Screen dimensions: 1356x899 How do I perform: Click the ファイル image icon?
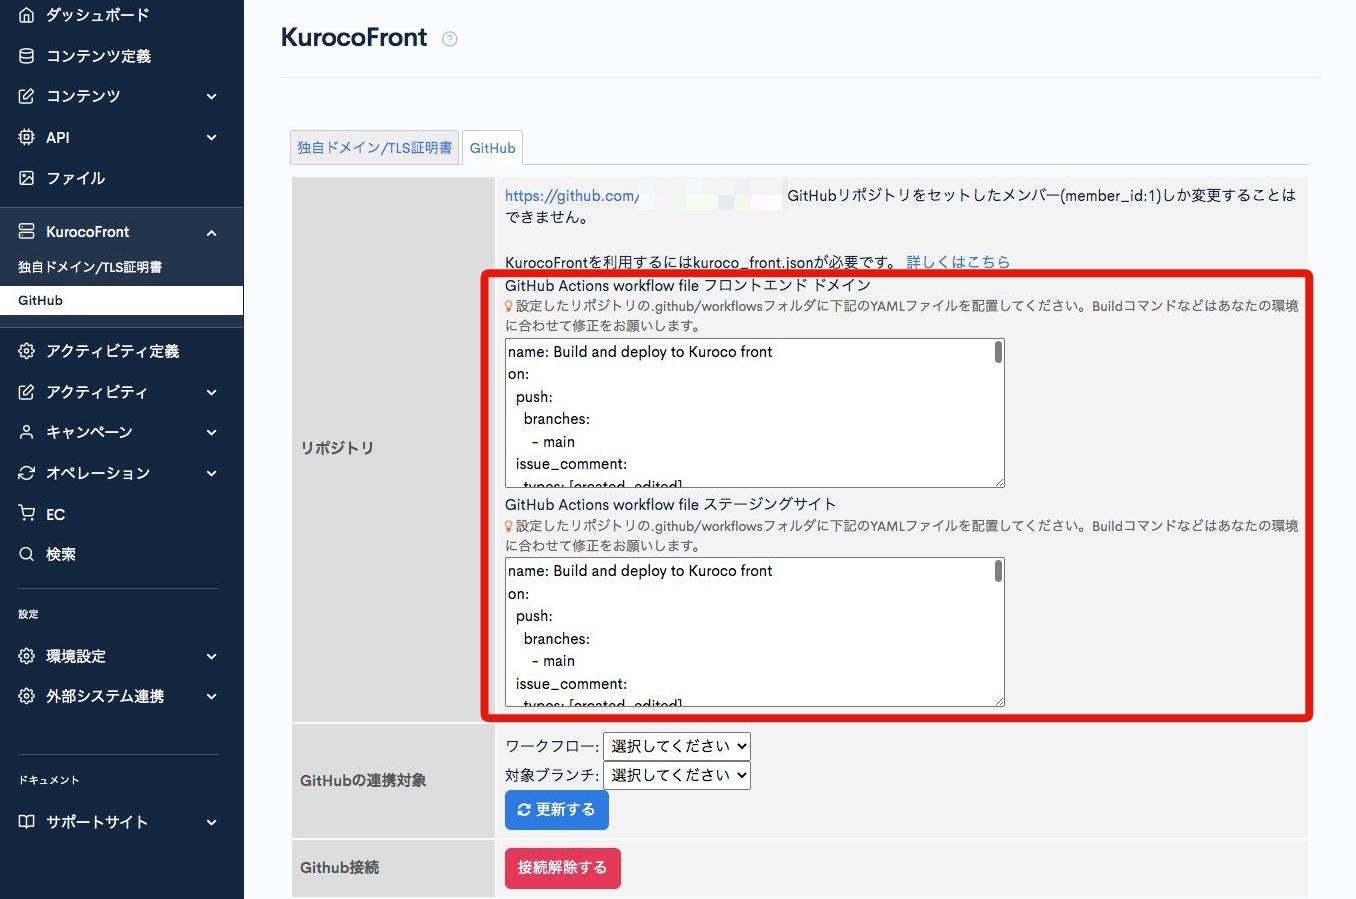[x=27, y=178]
